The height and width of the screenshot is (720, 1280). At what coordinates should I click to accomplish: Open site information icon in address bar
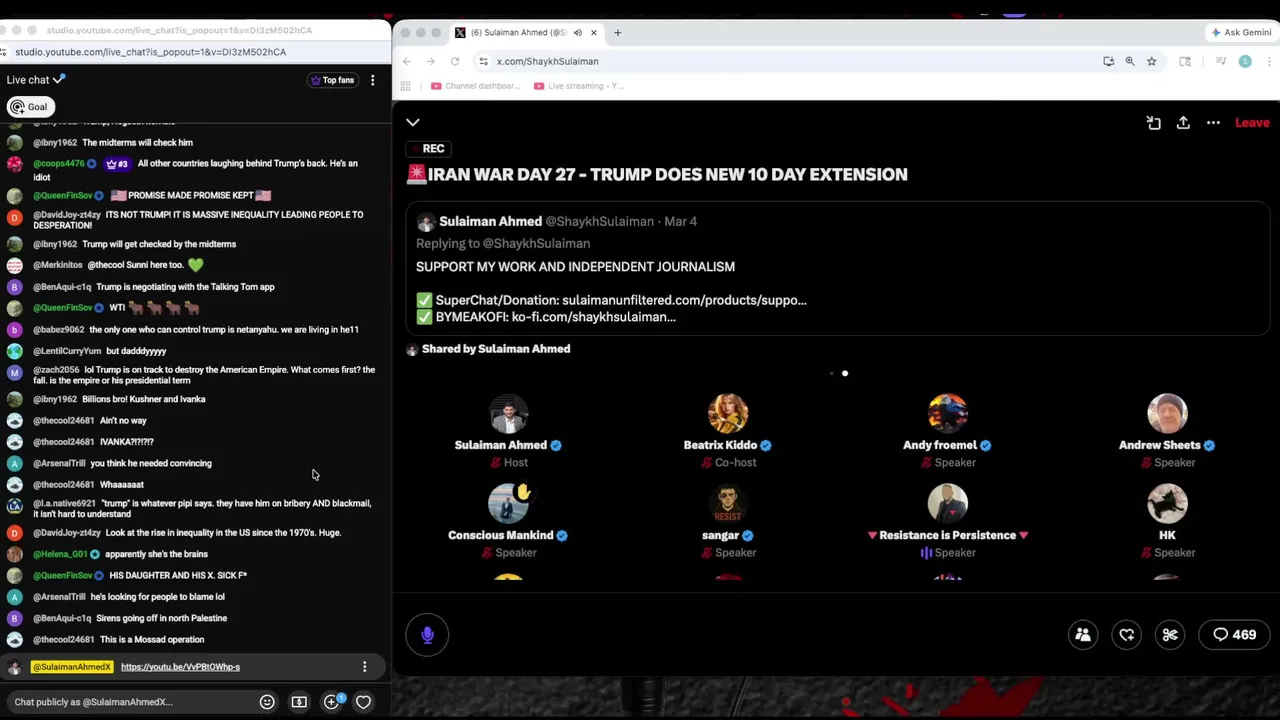(x=484, y=61)
